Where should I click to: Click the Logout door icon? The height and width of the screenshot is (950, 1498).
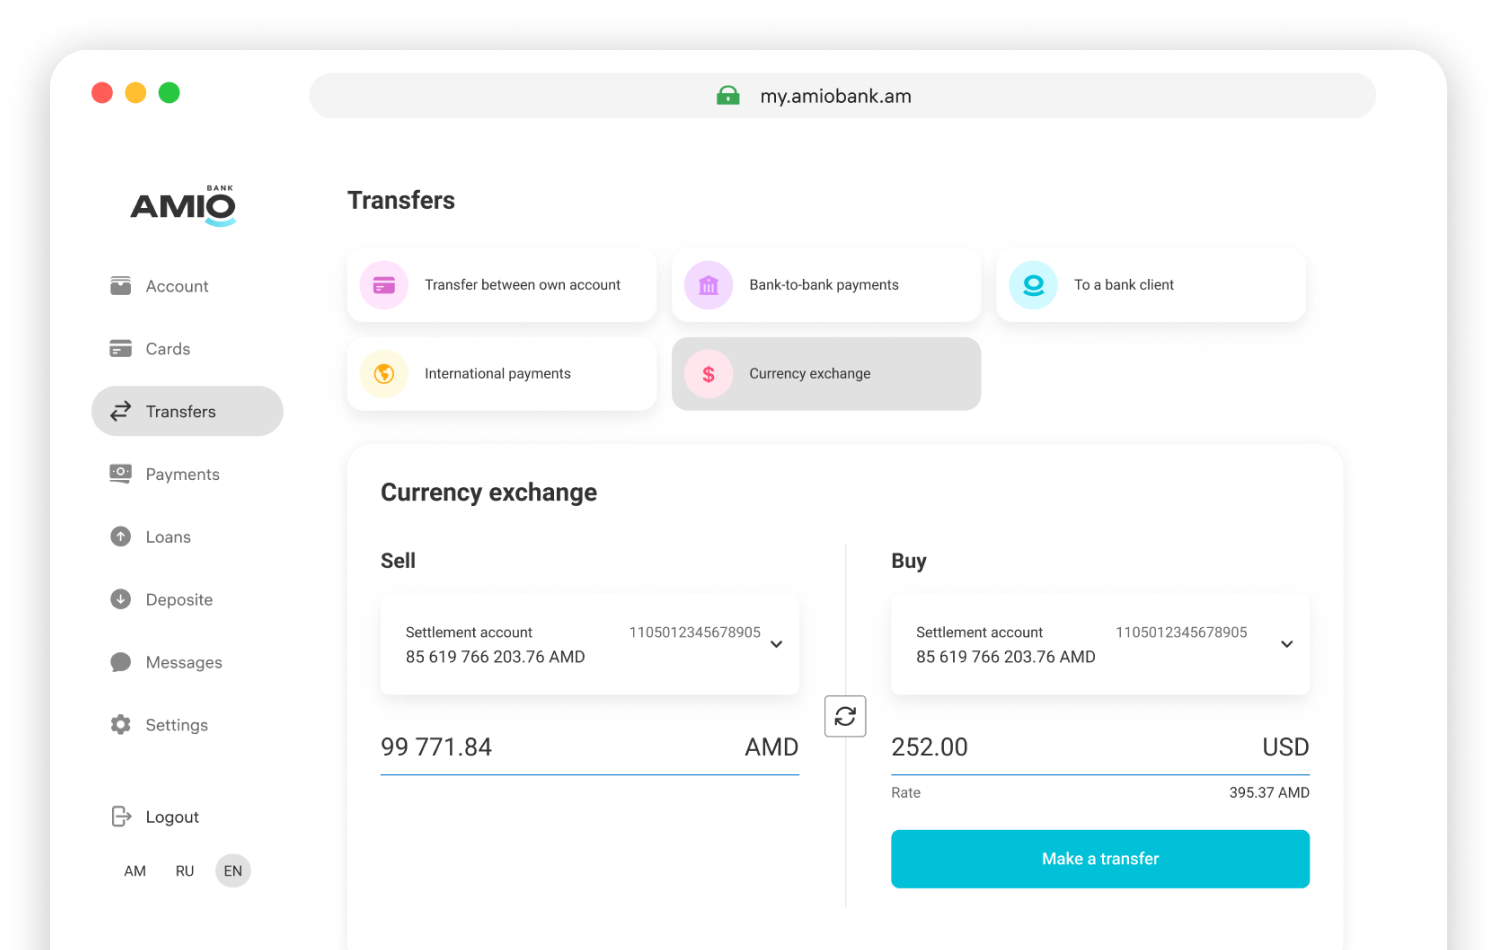point(121,817)
